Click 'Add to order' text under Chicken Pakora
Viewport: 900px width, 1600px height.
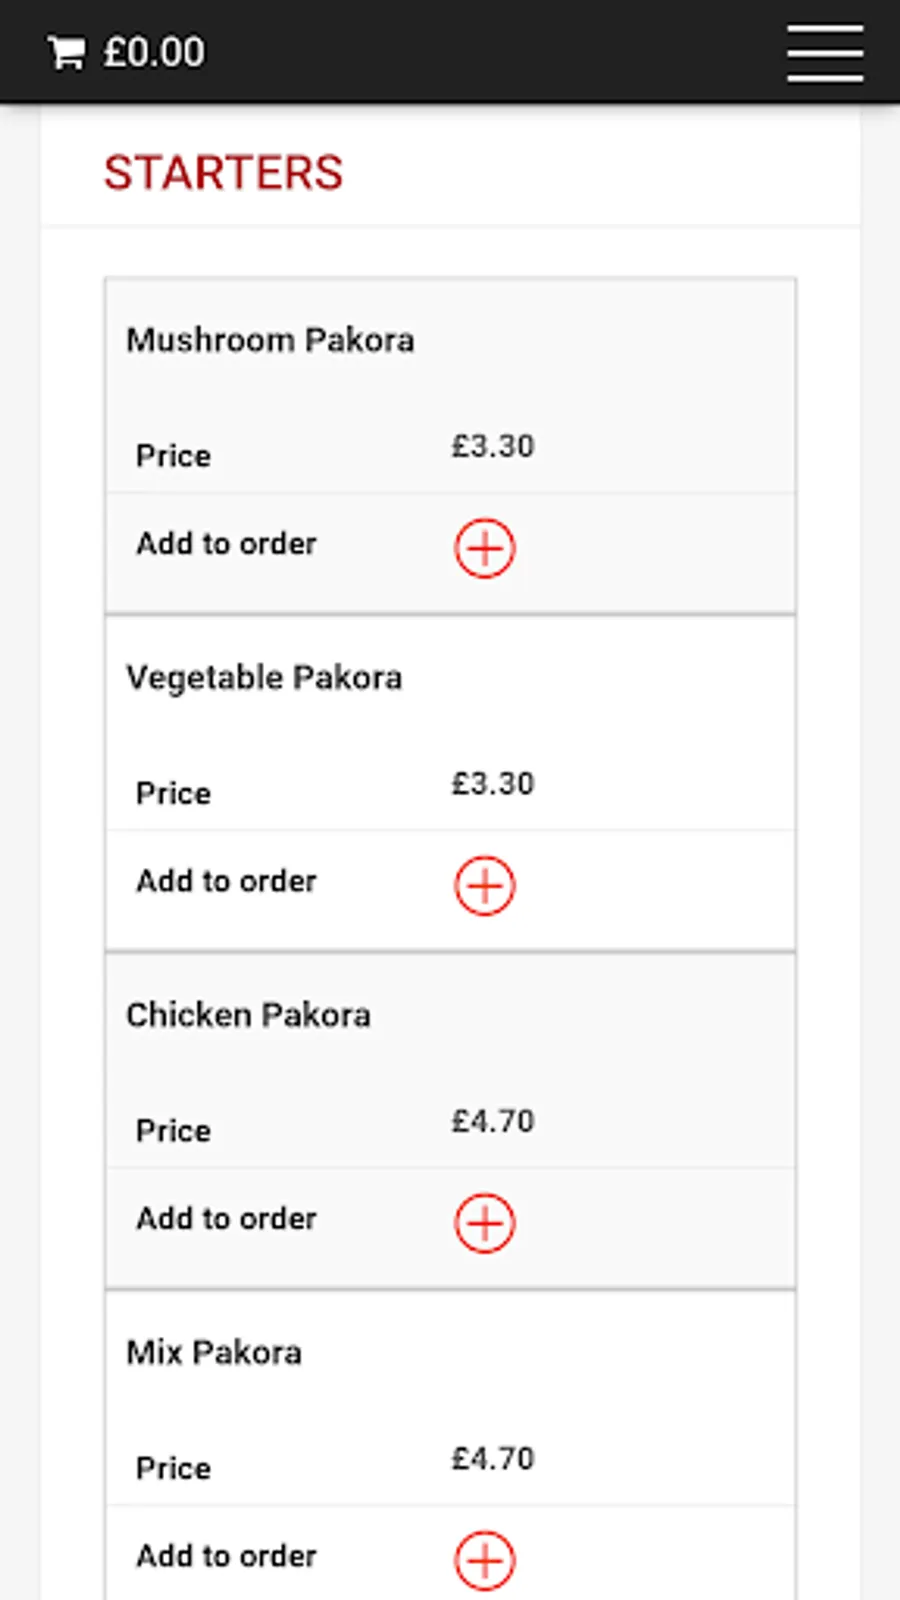(x=227, y=1219)
